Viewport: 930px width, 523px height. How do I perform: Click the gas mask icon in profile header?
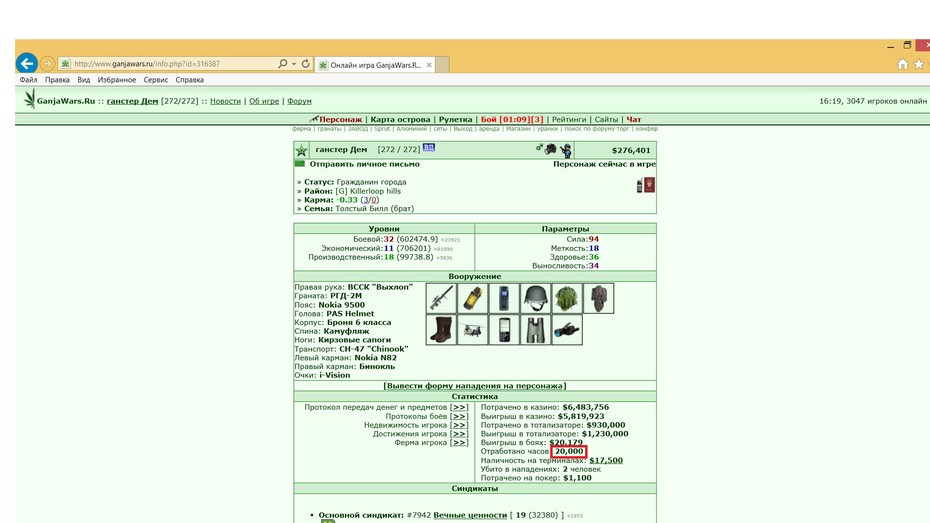click(x=550, y=149)
